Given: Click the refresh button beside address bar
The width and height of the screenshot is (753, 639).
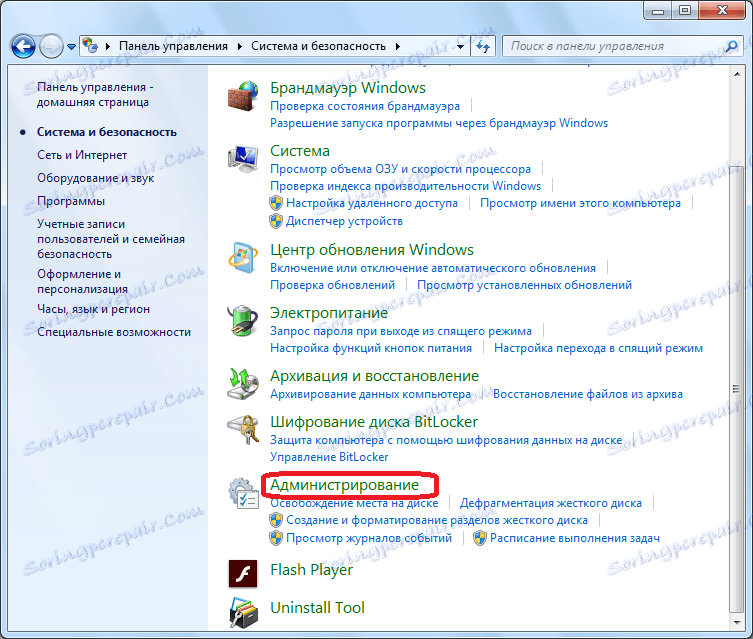Looking at the screenshot, I should (x=483, y=47).
